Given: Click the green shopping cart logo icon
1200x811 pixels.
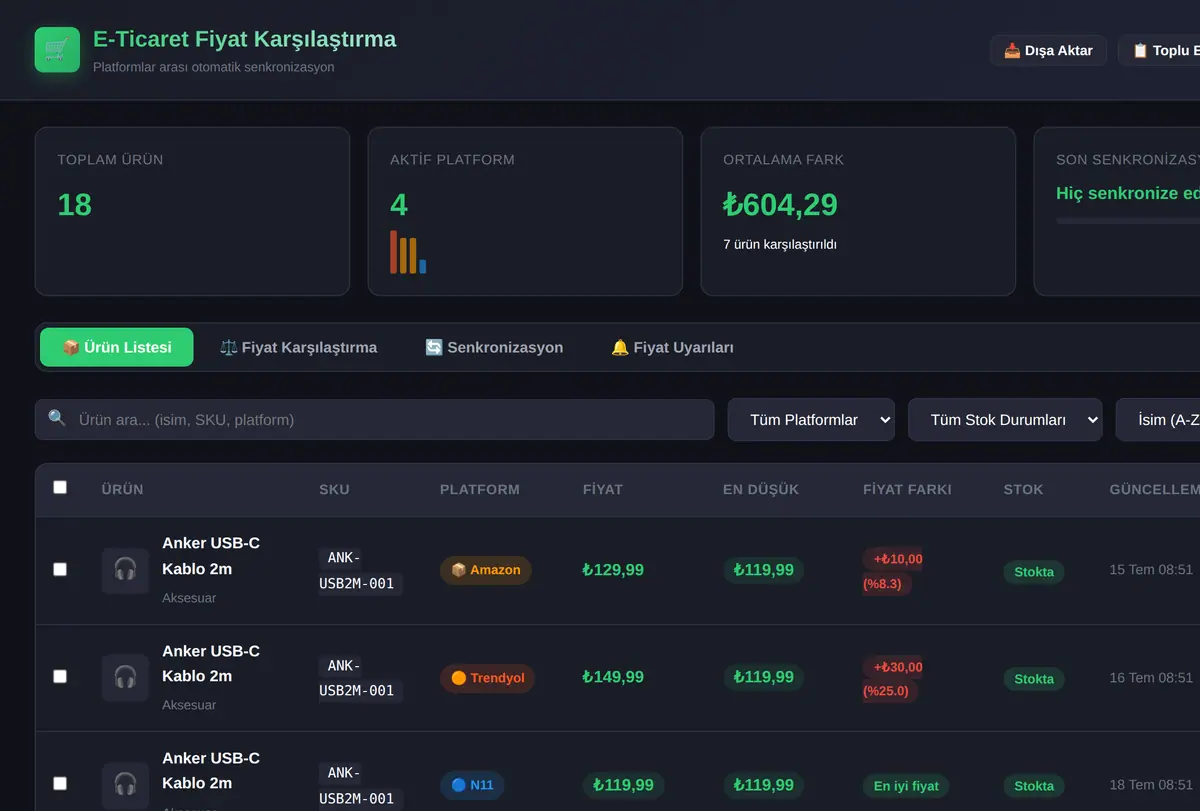Looking at the screenshot, I should click(x=57, y=49).
